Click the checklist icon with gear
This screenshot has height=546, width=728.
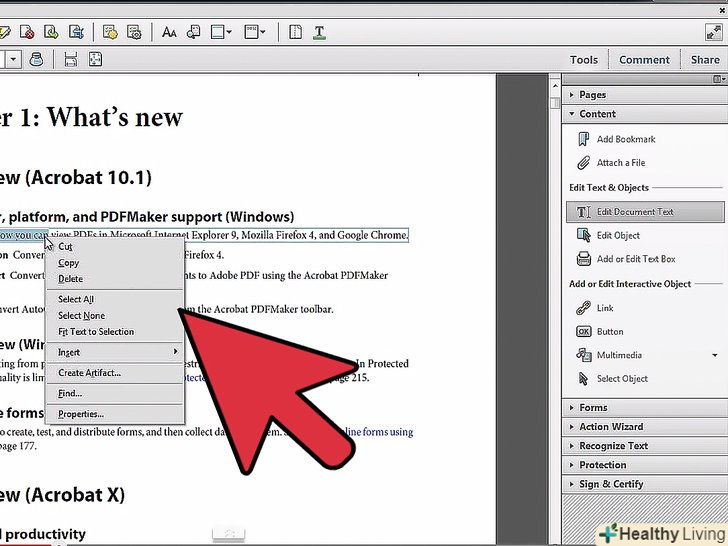pos(134,32)
